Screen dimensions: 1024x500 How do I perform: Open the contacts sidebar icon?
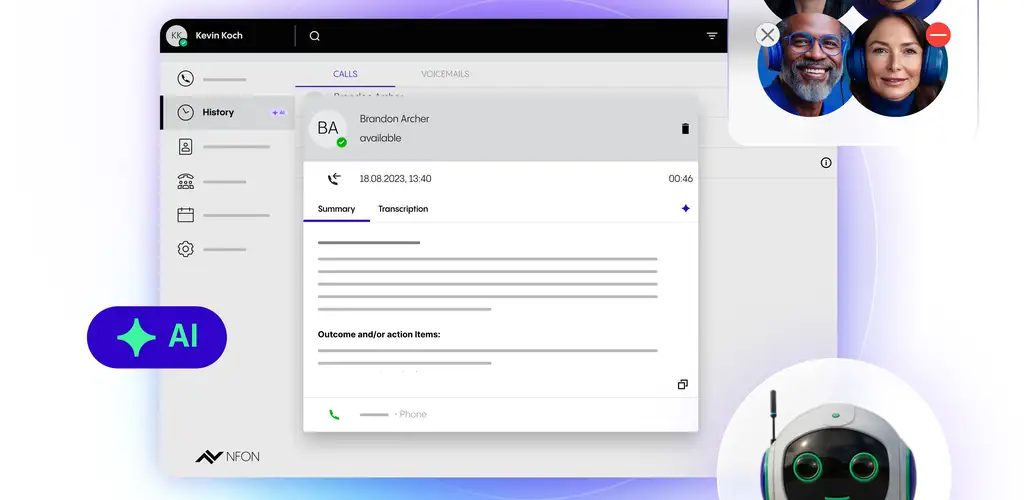(x=185, y=147)
